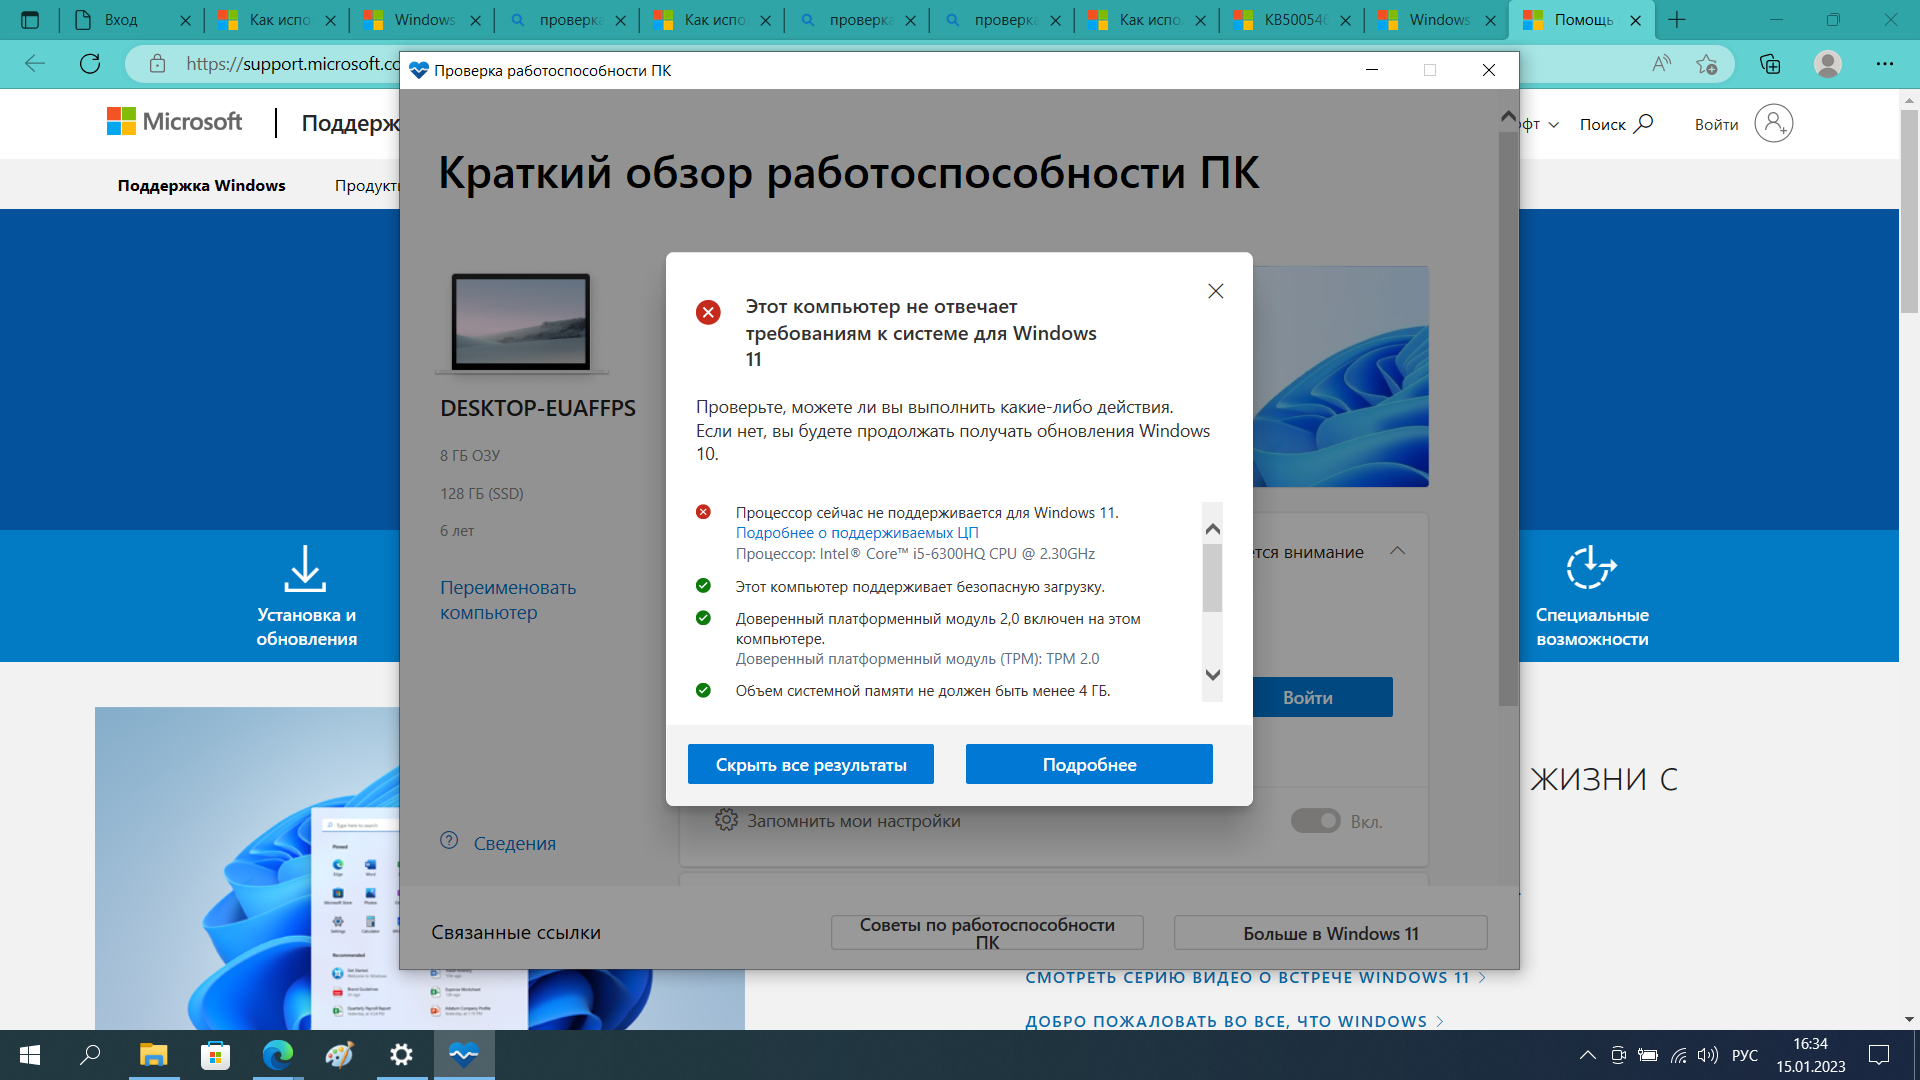Image resolution: width=1920 pixels, height=1080 pixels.
Task: Open PC Health Check taskbar icon
Action: click(x=463, y=1055)
